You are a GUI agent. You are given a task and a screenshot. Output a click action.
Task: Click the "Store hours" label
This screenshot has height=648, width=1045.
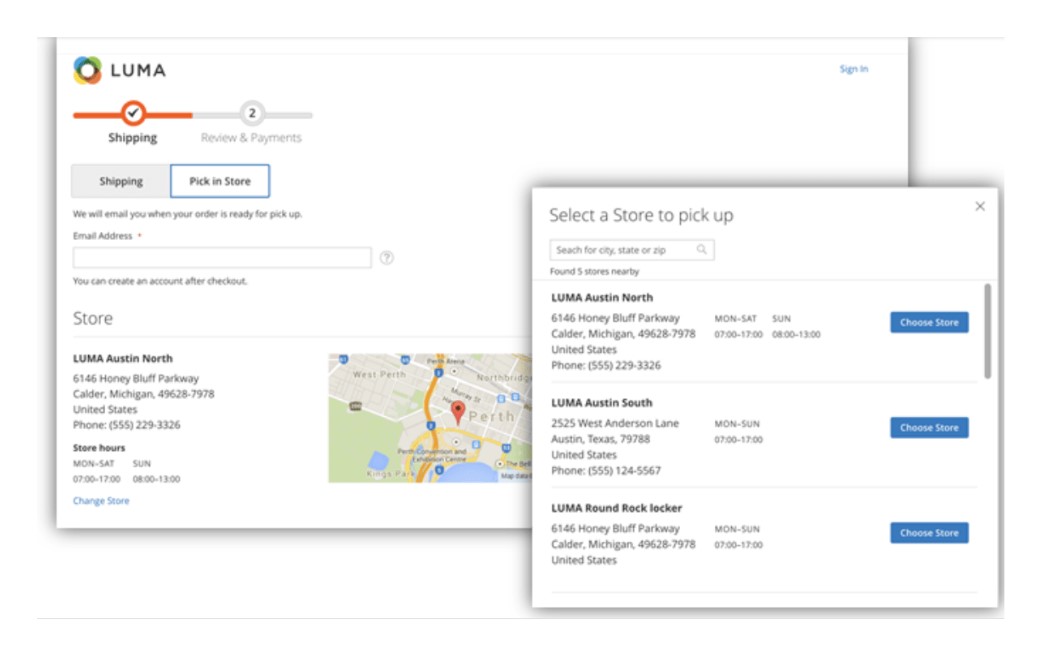click(99, 448)
